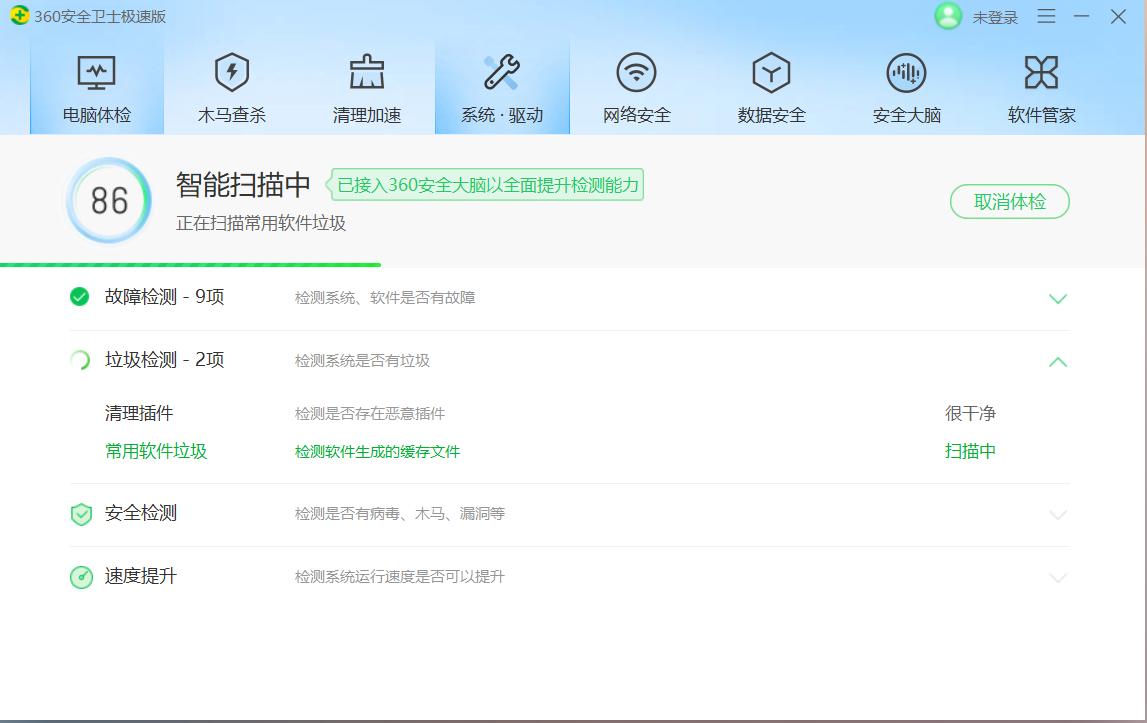
Task: Click the 86 health score circle
Action: [x=108, y=200]
